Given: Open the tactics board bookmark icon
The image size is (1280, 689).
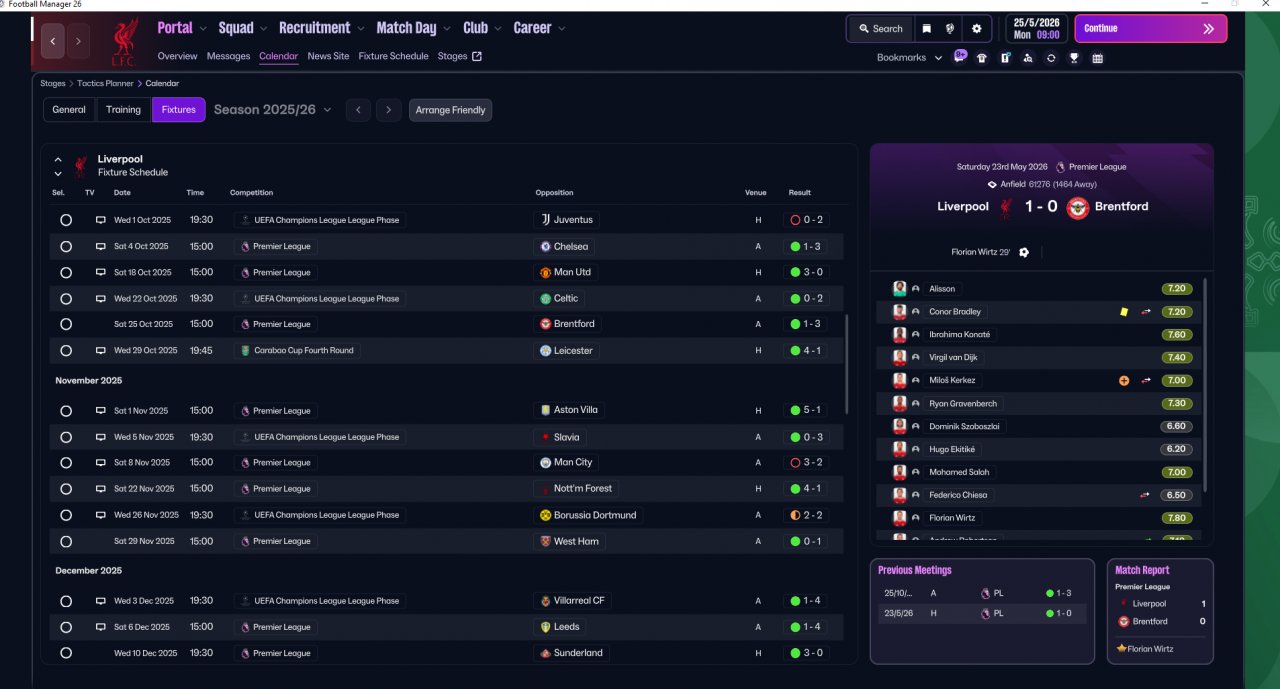Looking at the screenshot, I should click(1005, 58).
